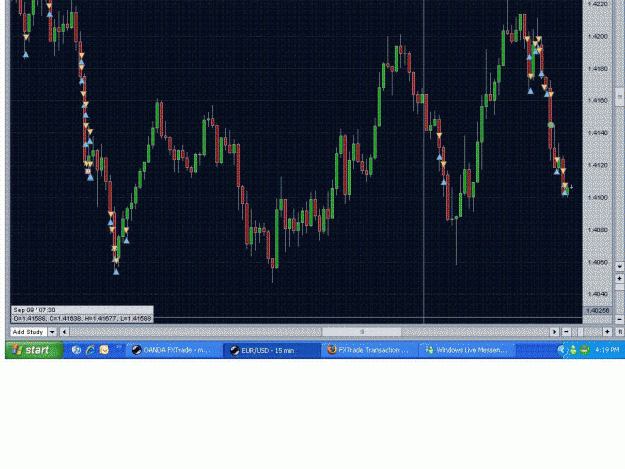This screenshot has height=469, width=625.
Task: Click the red square trade marker near 1.4120
Action: click(x=88, y=171)
